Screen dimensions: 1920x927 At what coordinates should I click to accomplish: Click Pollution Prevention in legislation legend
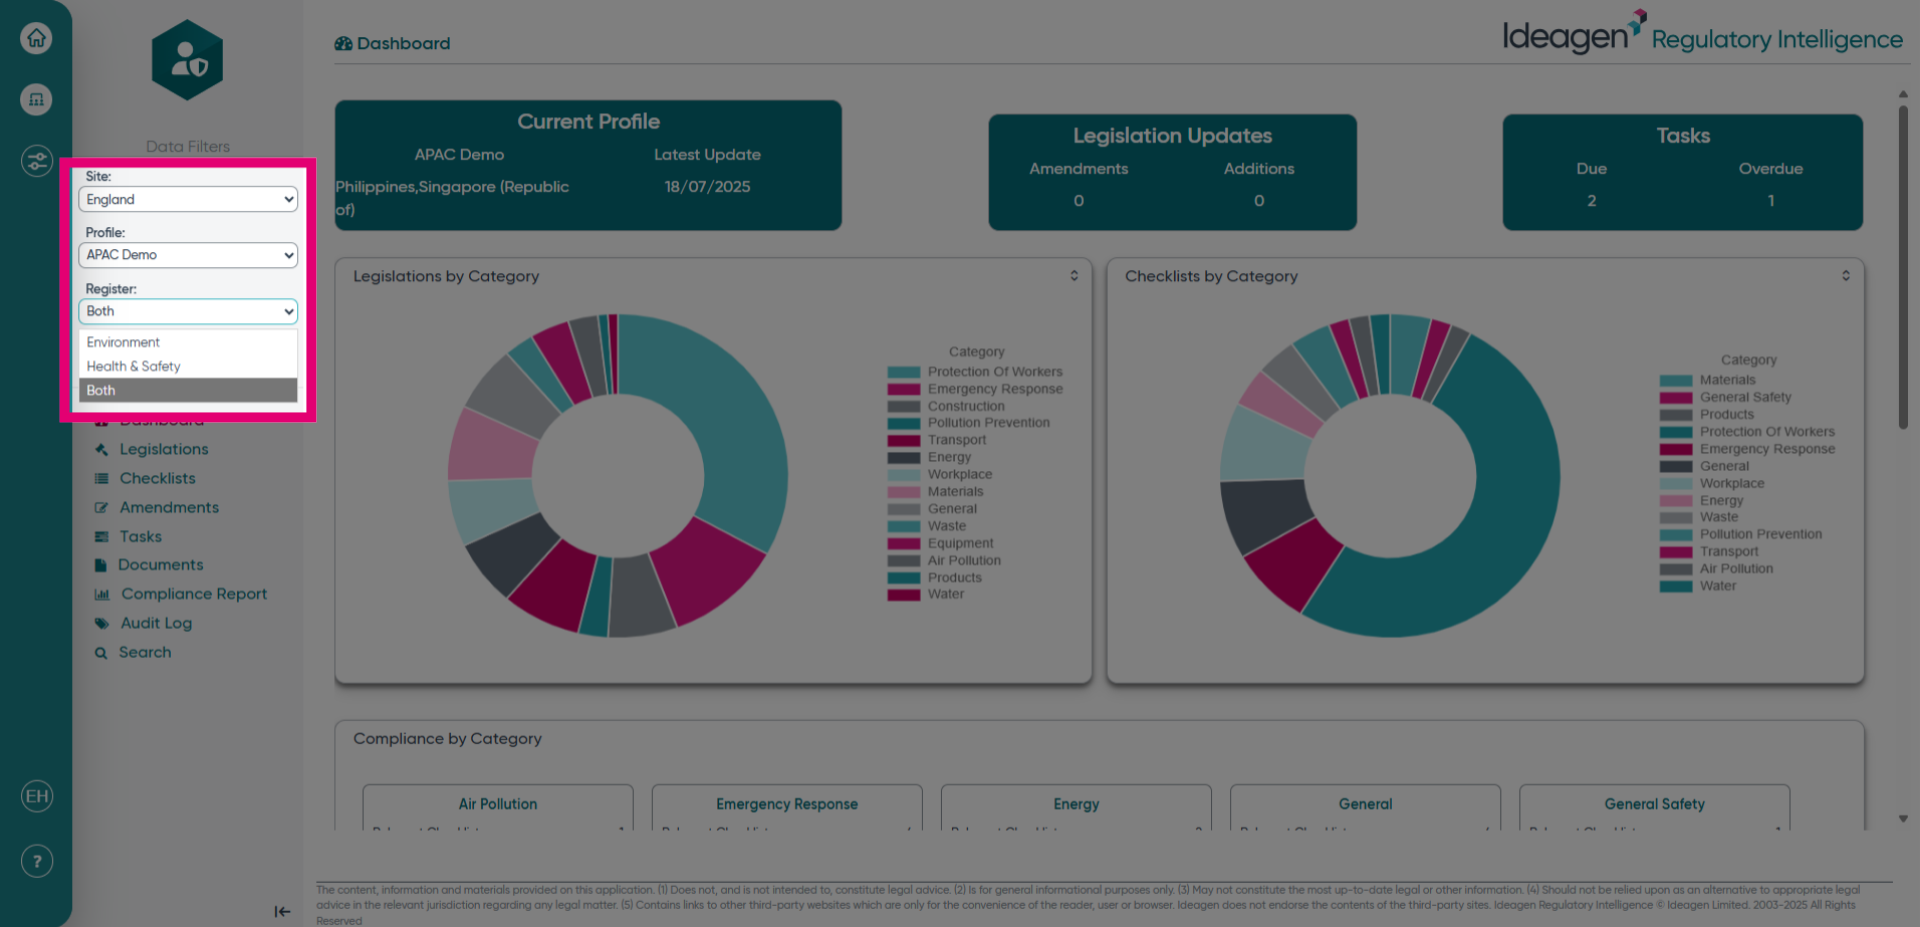point(988,423)
